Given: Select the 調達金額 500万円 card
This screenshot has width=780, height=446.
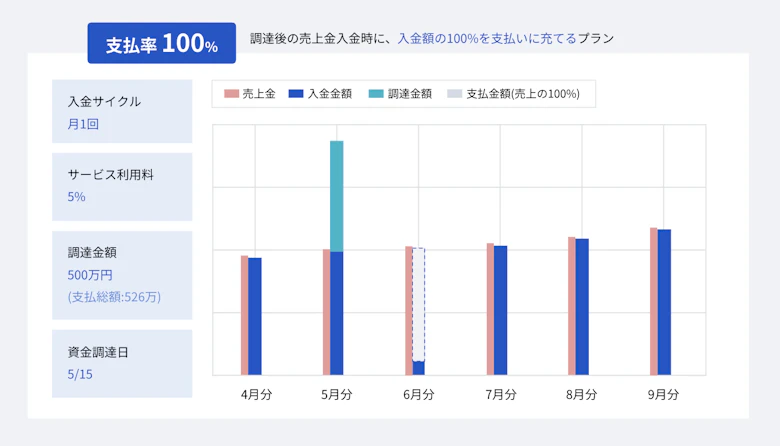Looking at the screenshot, I should click(122, 274).
